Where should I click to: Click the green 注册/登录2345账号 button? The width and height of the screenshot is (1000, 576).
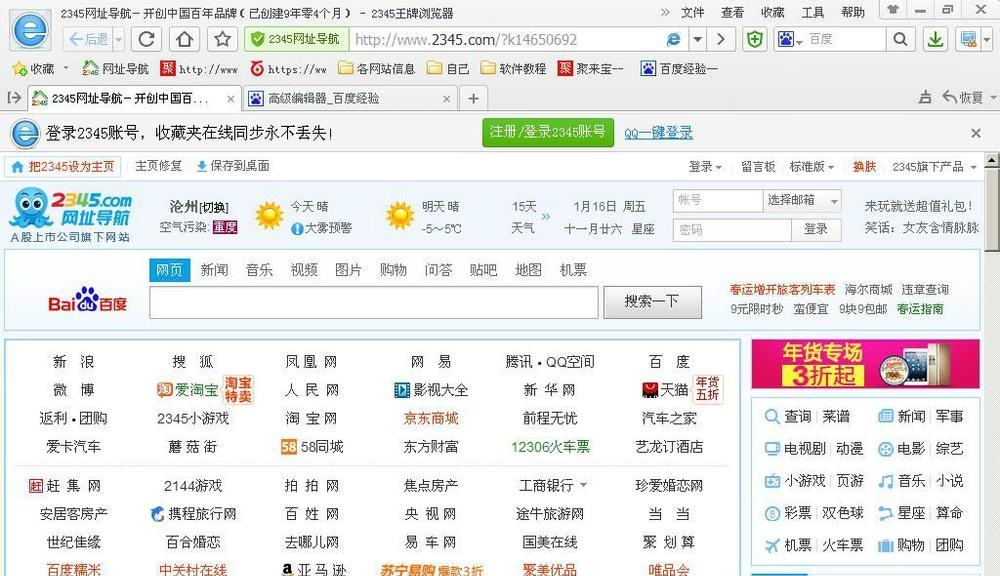tap(548, 133)
